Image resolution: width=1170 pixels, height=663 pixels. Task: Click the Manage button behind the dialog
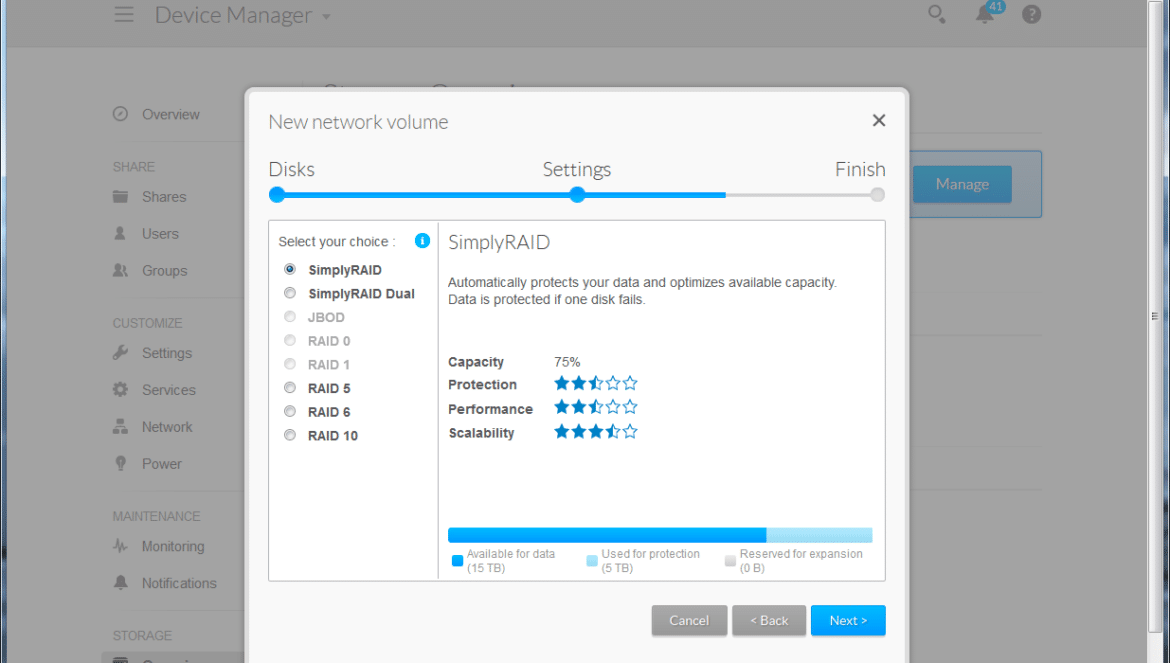coord(962,184)
